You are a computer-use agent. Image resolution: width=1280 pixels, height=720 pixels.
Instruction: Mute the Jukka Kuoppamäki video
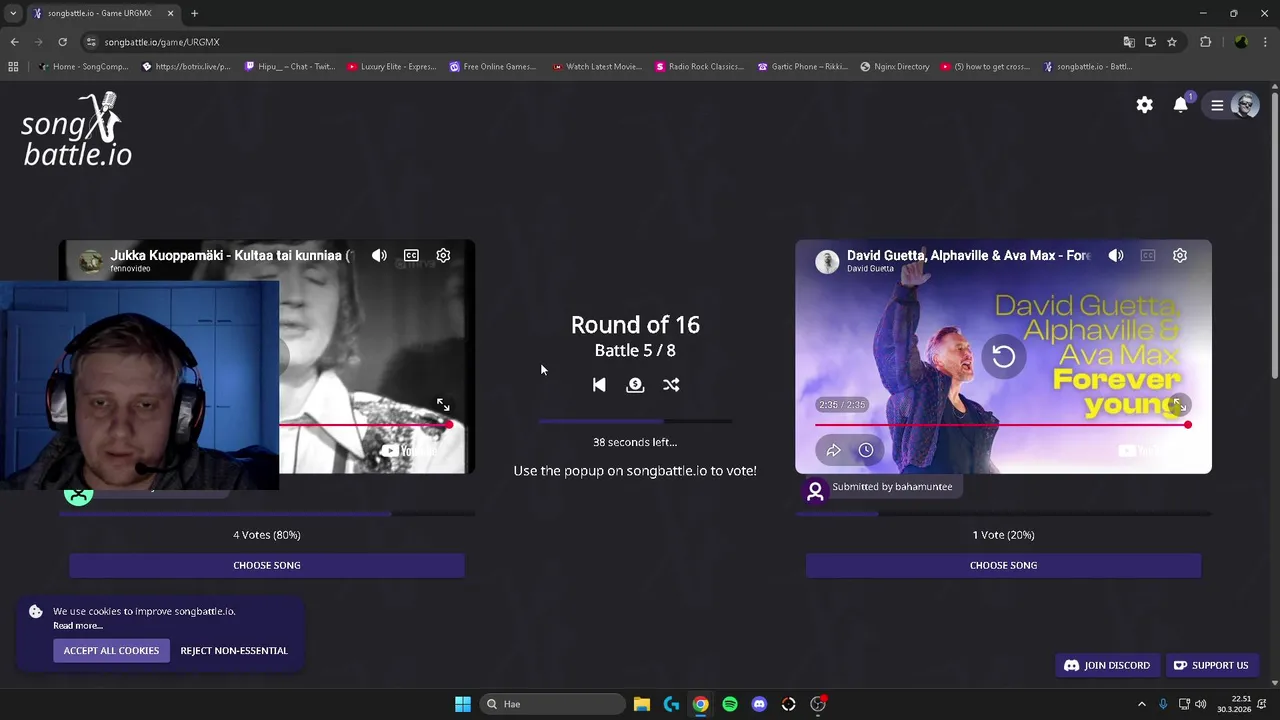379,256
